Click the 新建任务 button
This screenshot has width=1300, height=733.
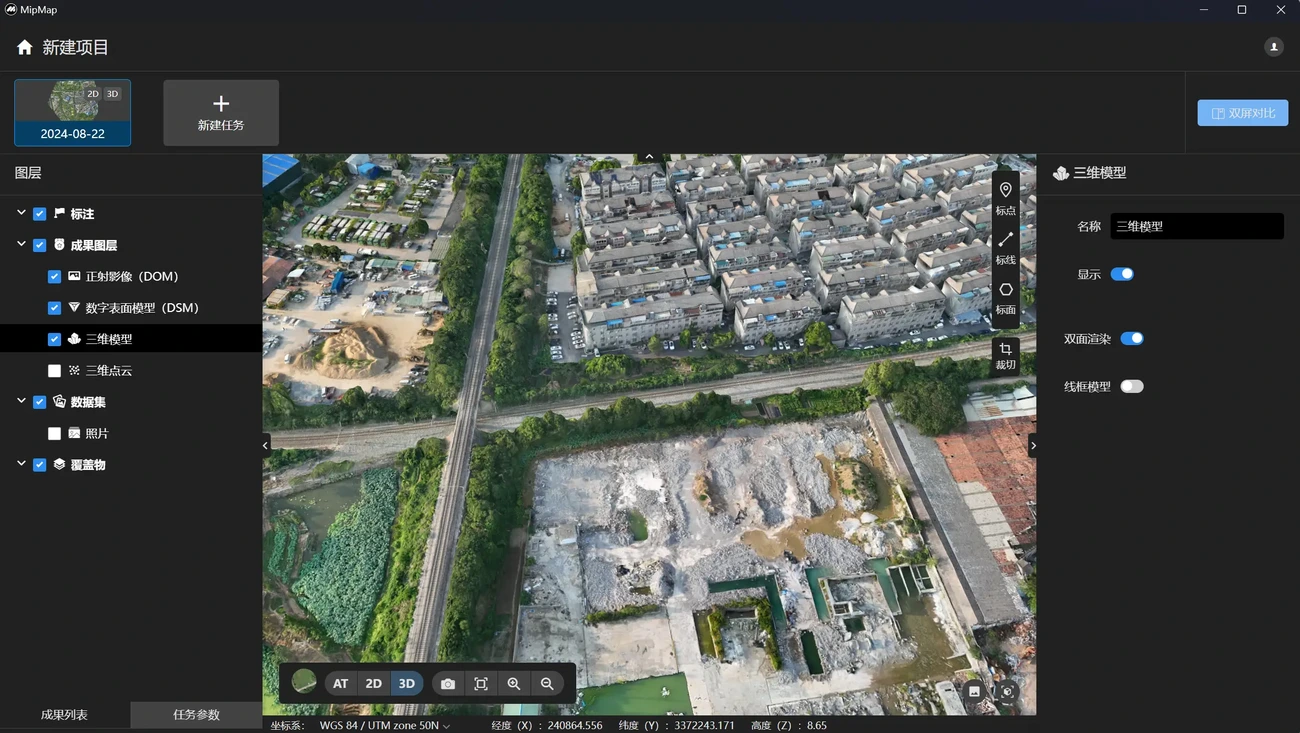[221, 113]
